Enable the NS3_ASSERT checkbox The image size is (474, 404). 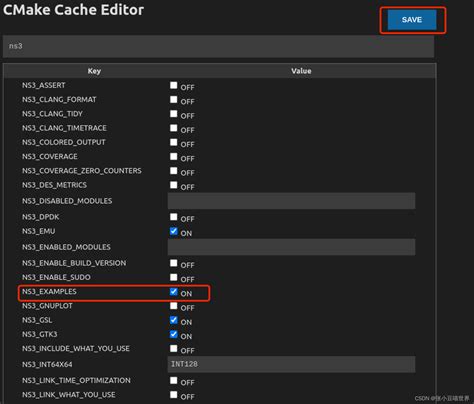point(173,85)
